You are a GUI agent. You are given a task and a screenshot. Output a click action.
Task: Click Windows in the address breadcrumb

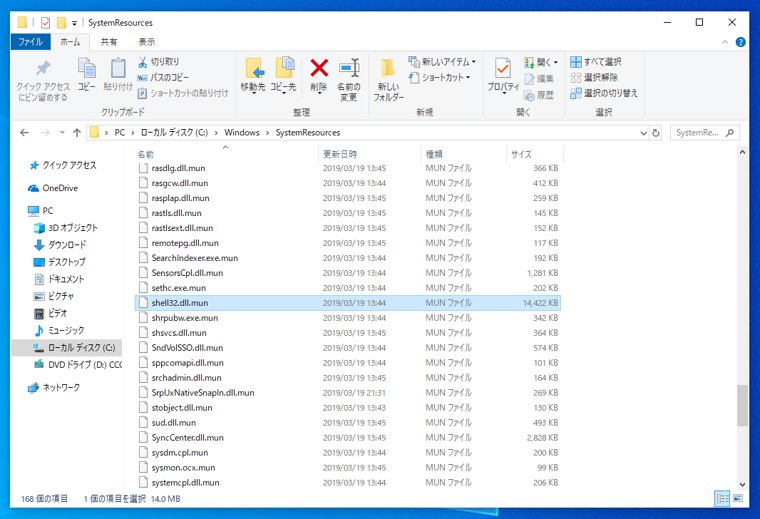point(242,133)
